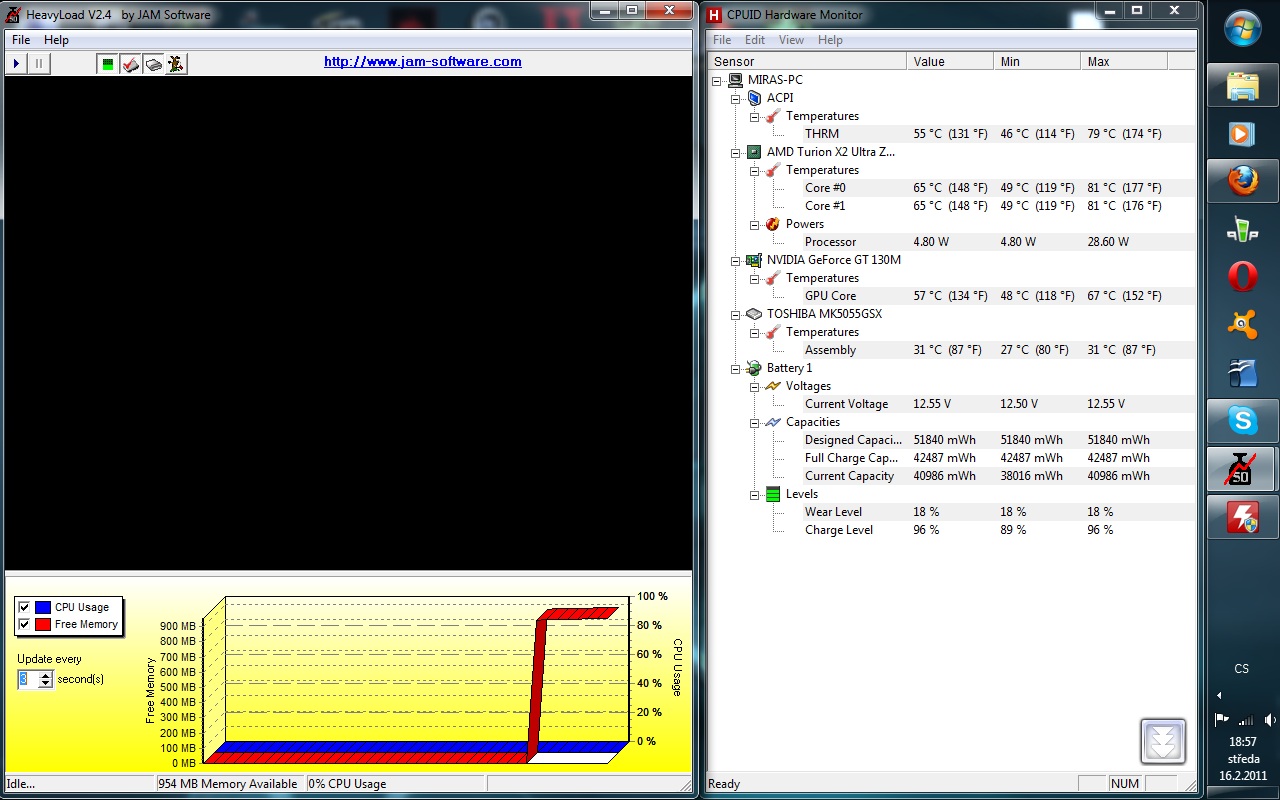Image resolution: width=1280 pixels, height=800 pixels.
Task: Collapse the Battery 1 node
Action: [736, 368]
